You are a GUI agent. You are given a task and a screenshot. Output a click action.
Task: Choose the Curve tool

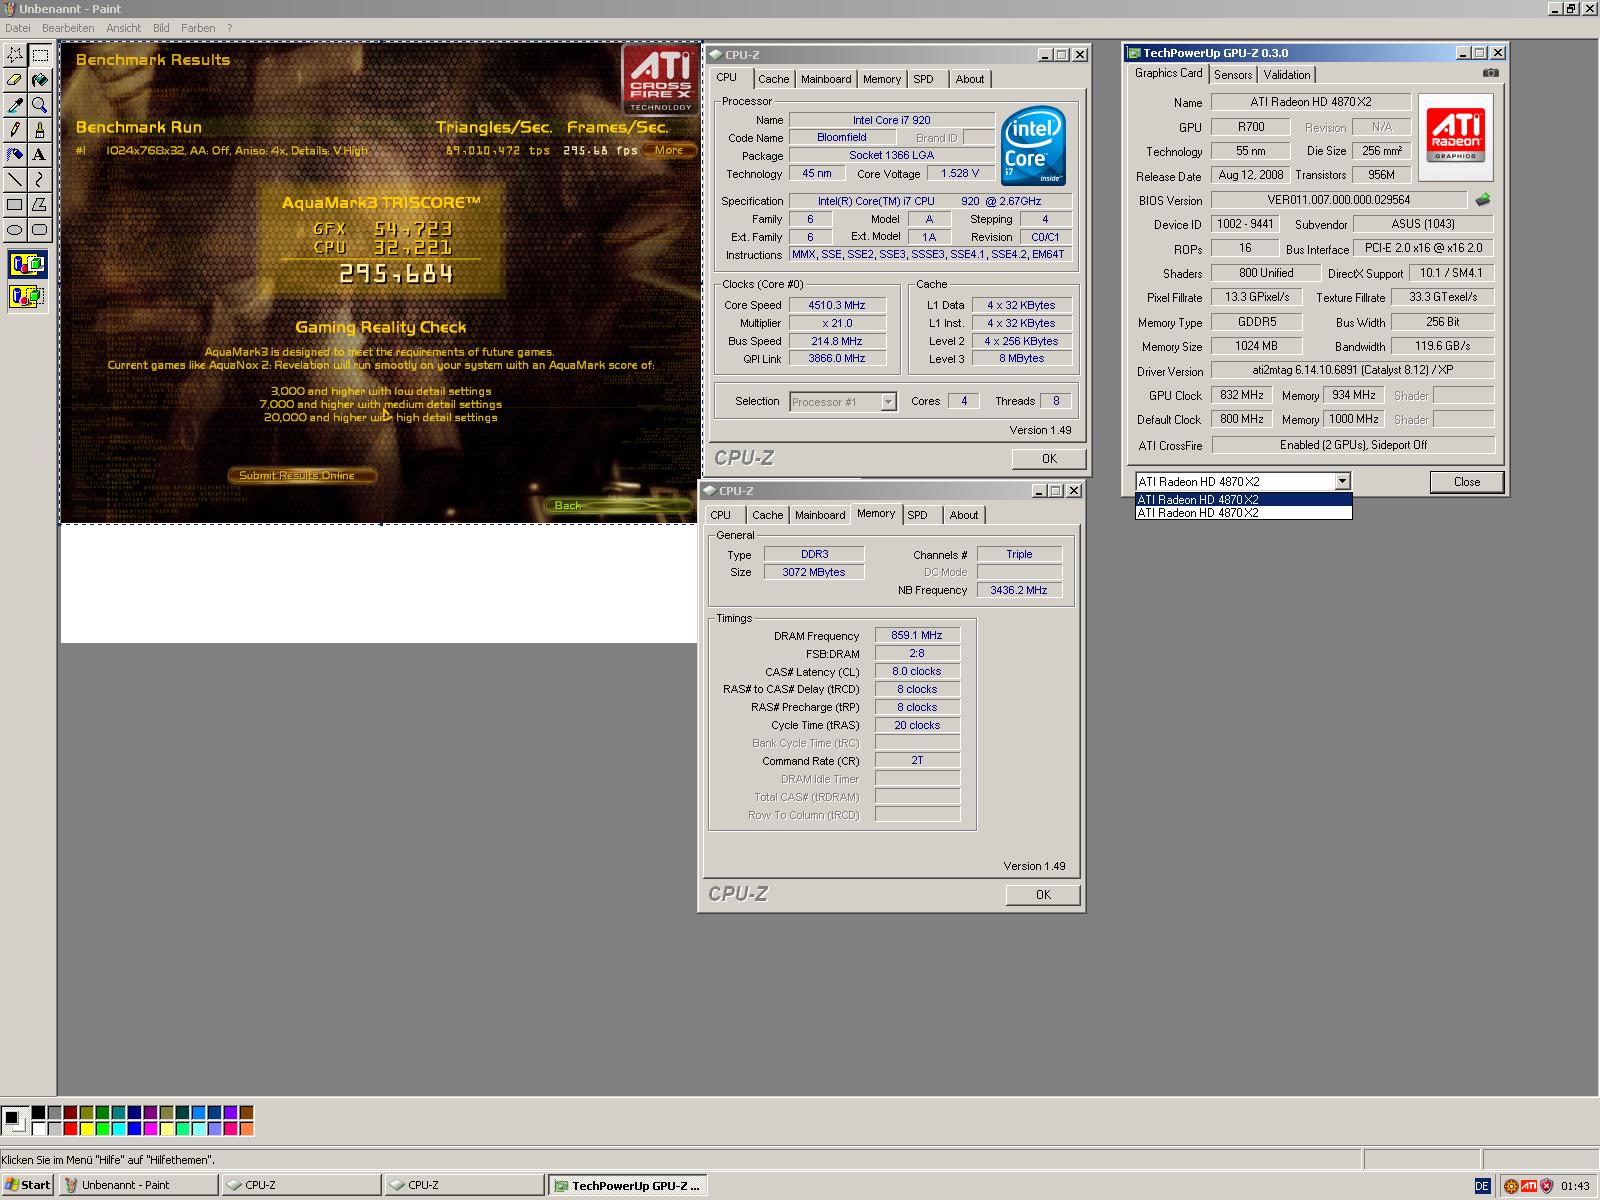click(x=40, y=180)
